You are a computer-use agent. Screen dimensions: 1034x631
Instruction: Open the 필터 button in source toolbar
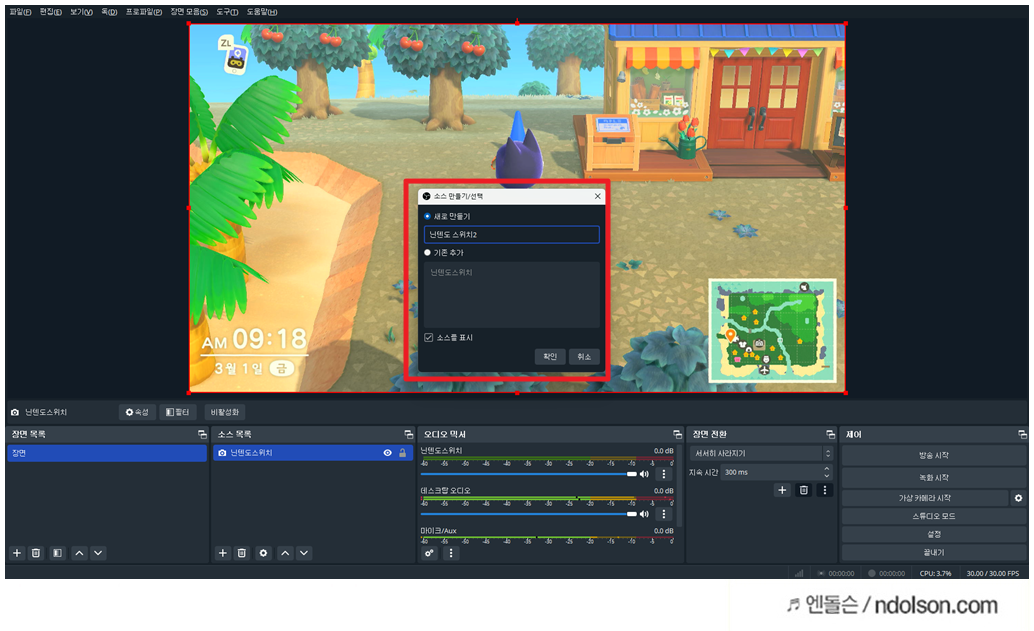coord(177,412)
